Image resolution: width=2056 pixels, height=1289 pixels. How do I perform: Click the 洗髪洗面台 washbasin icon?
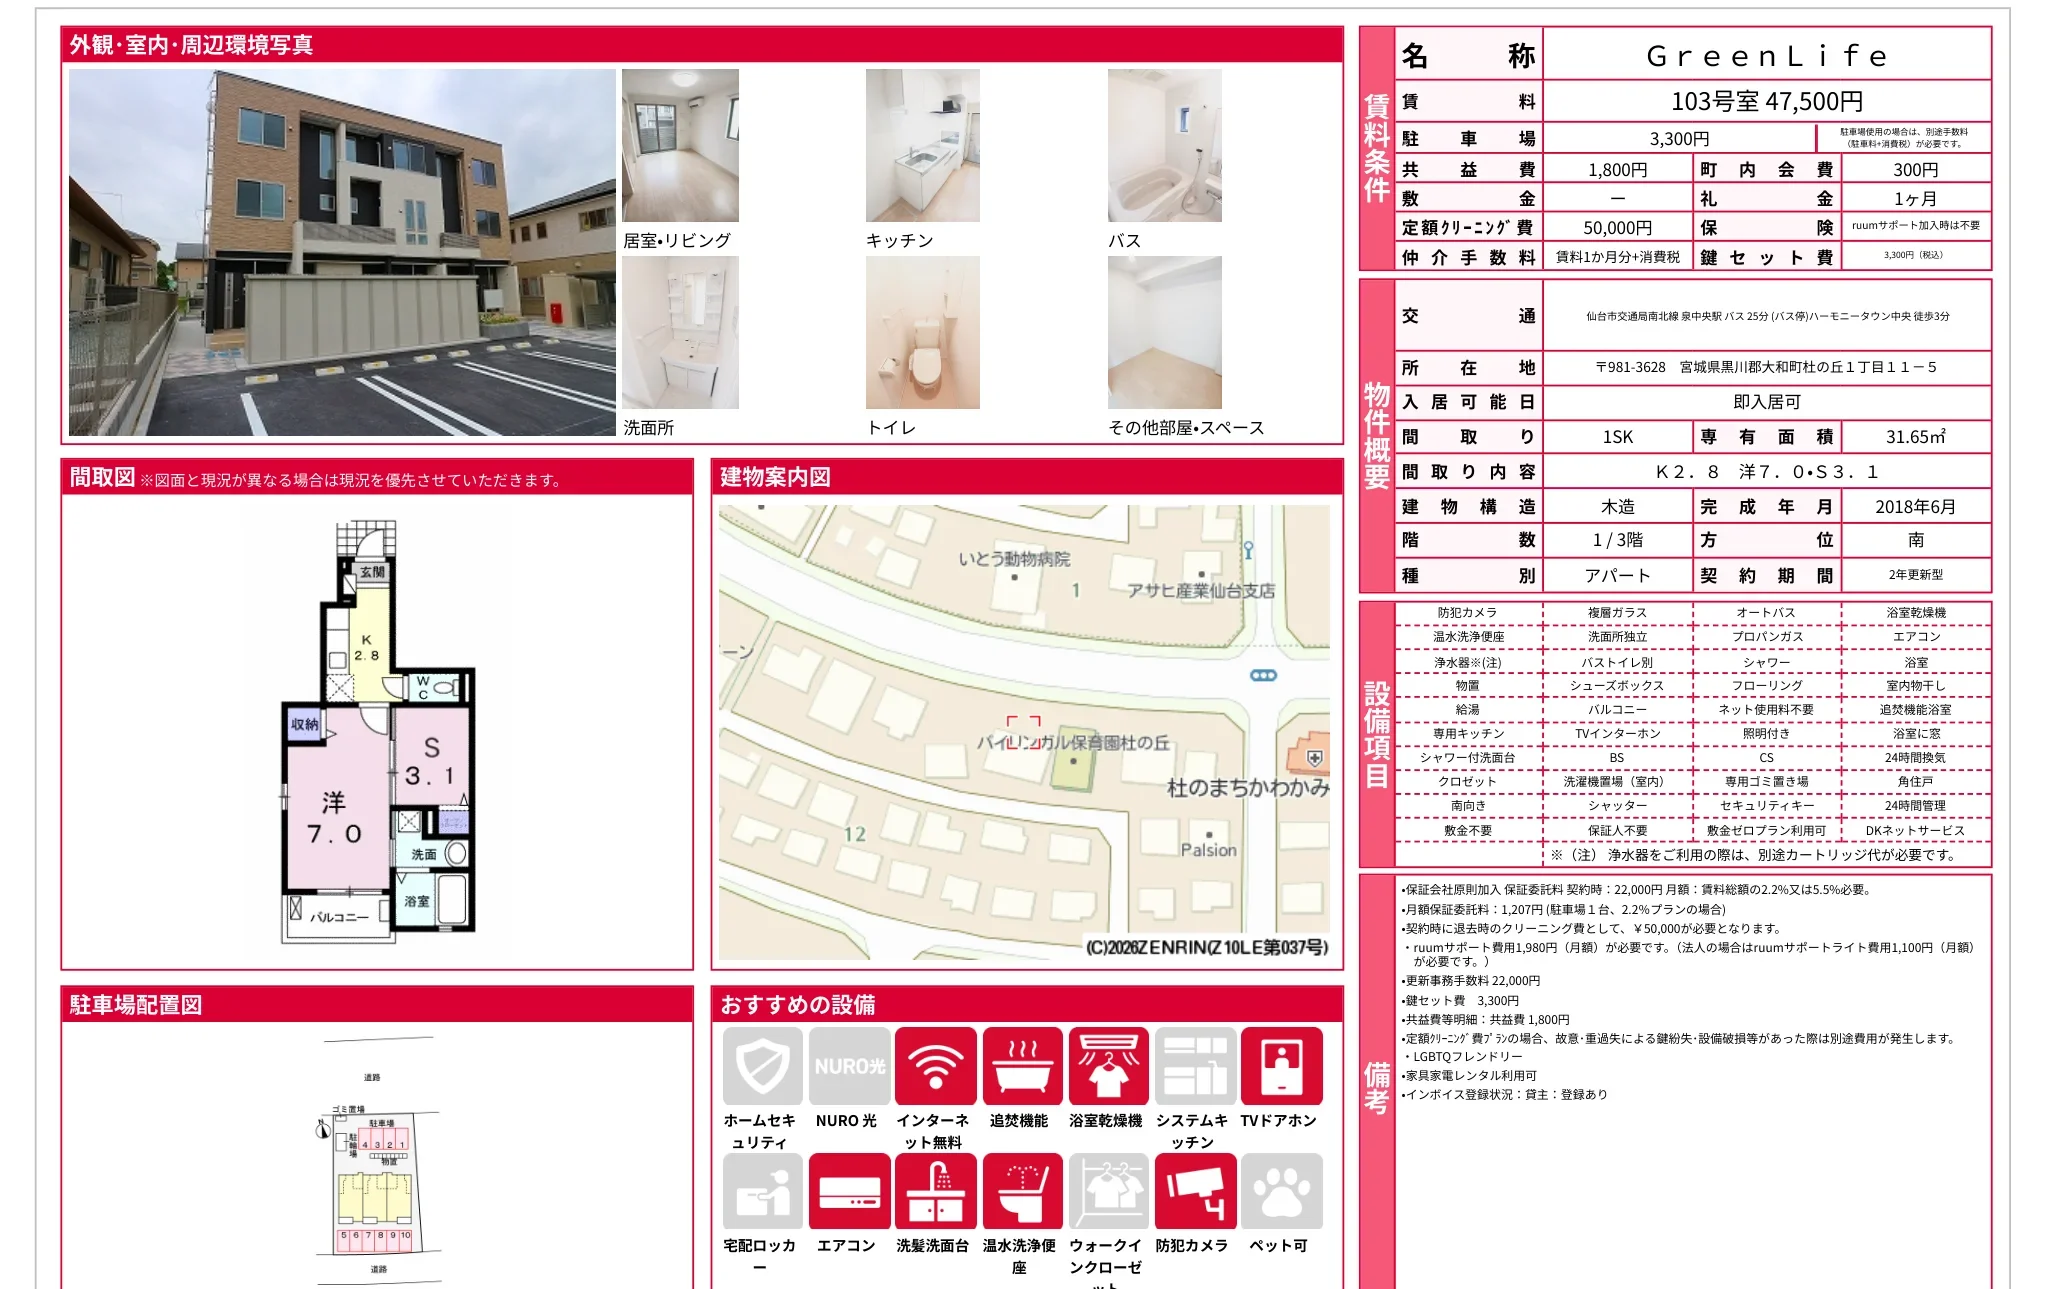935,1191
